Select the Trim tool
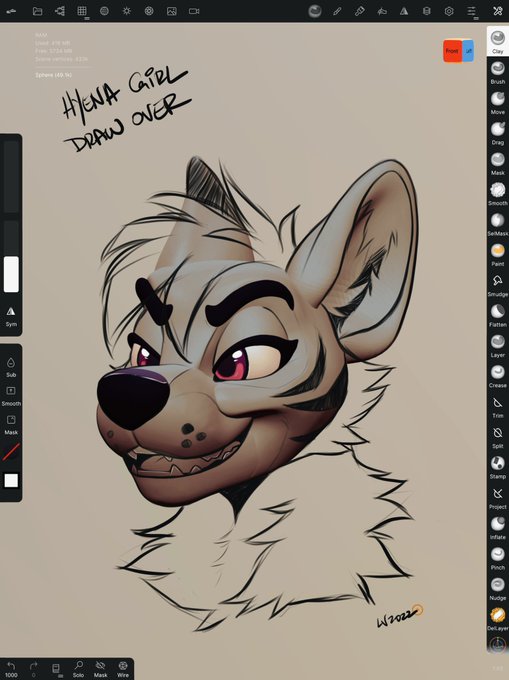 [498, 405]
